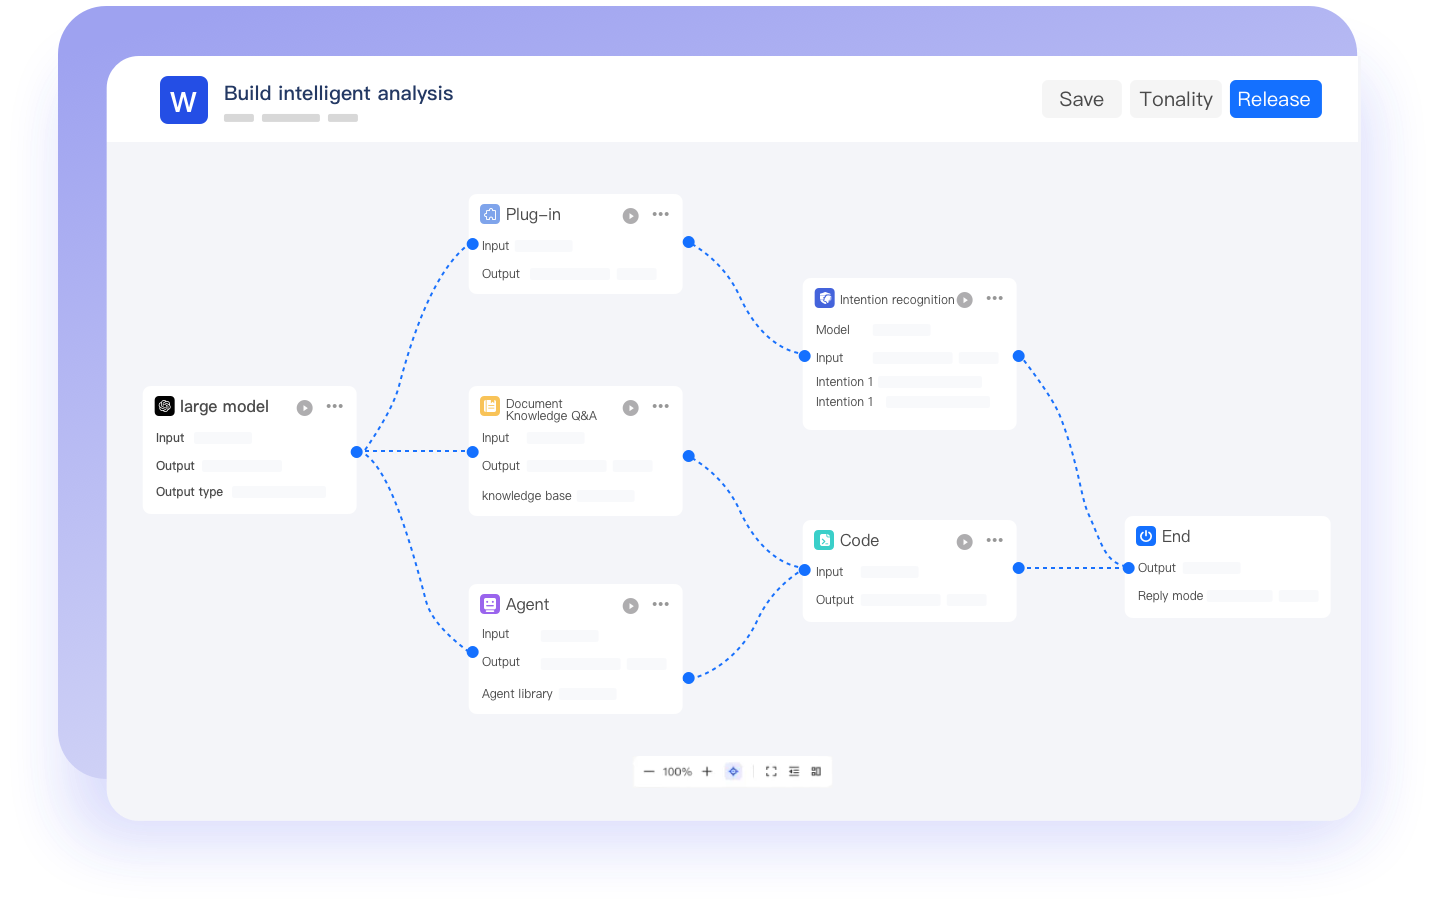The image size is (1436, 910).
Task: Click the zoom in plus icon
Action: point(707,772)
